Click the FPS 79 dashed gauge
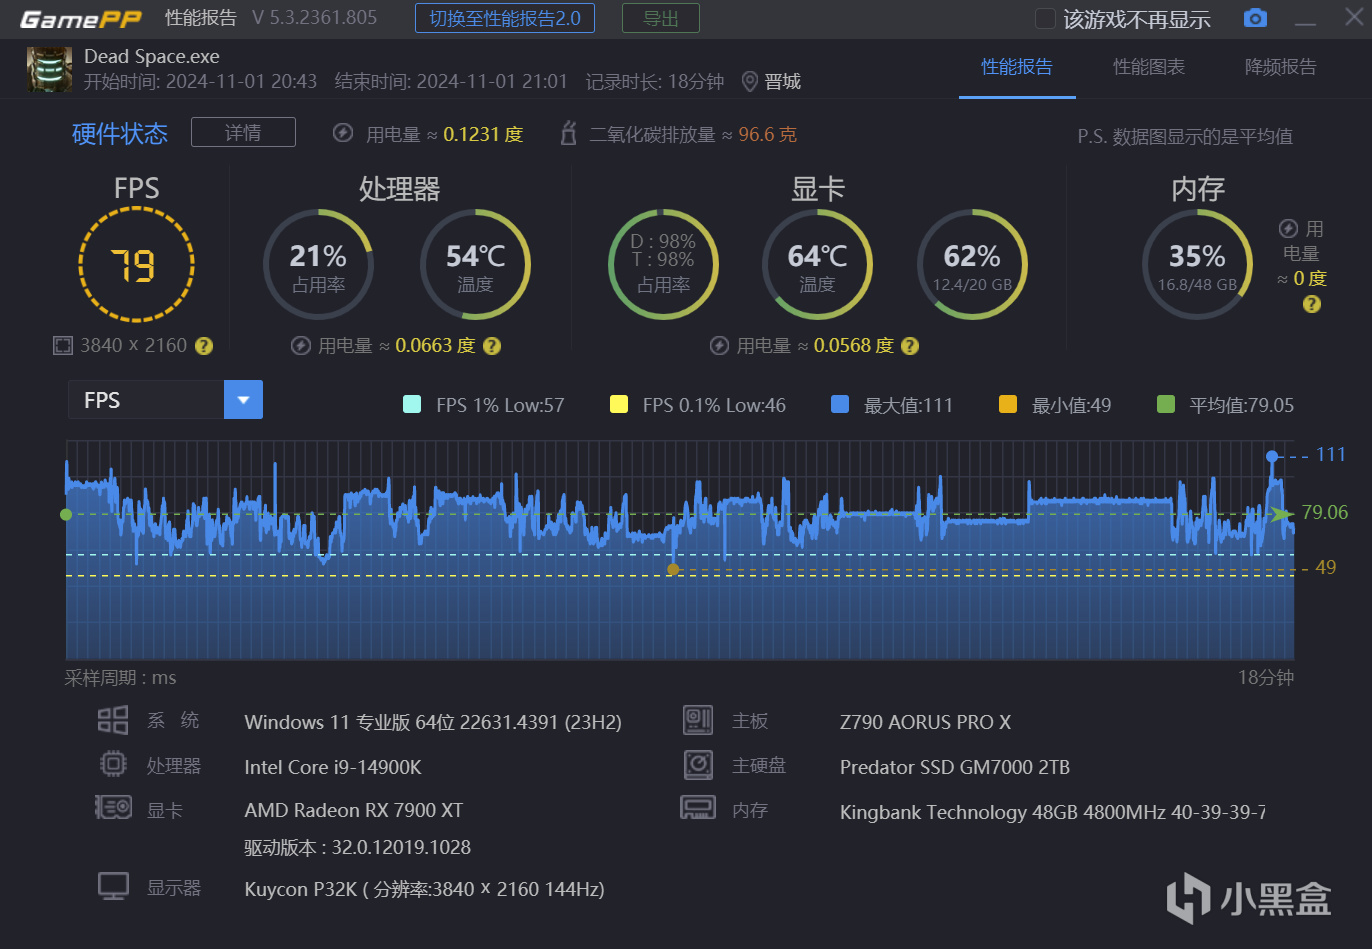The image size is (1372, 949). click(x=136, y=265)
